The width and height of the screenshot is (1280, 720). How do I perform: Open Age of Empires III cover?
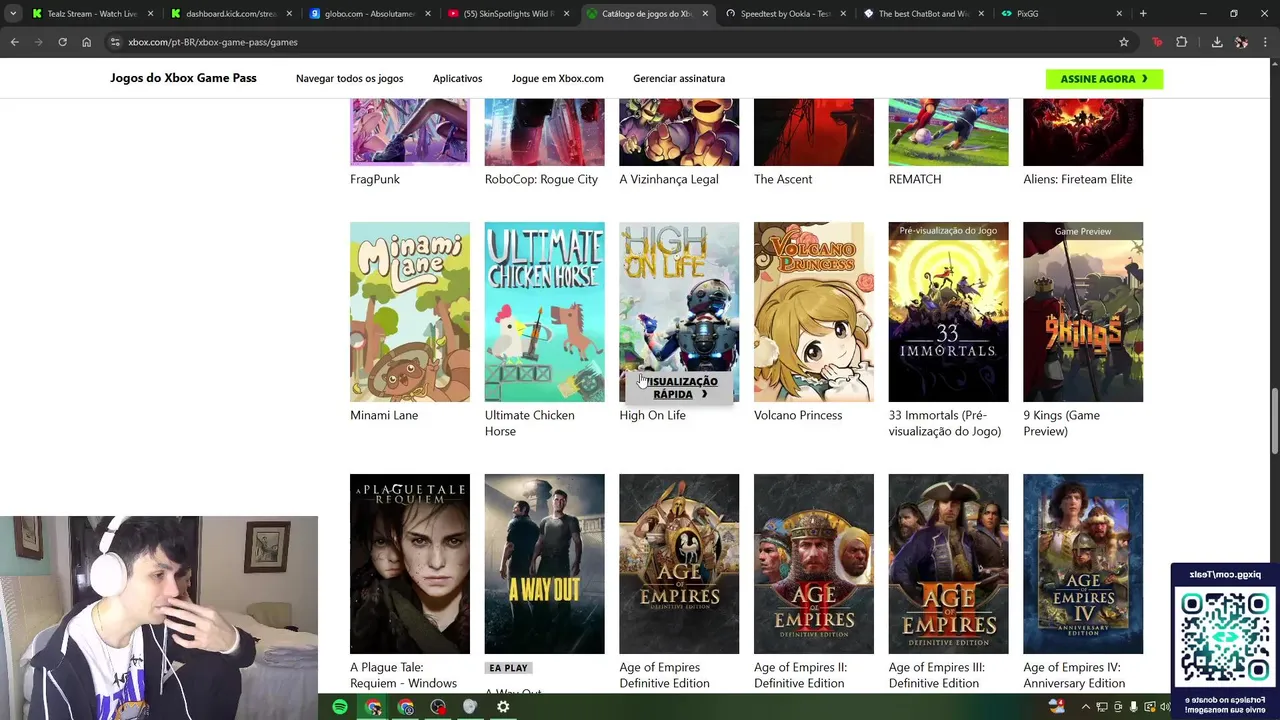tap(948, 564)
